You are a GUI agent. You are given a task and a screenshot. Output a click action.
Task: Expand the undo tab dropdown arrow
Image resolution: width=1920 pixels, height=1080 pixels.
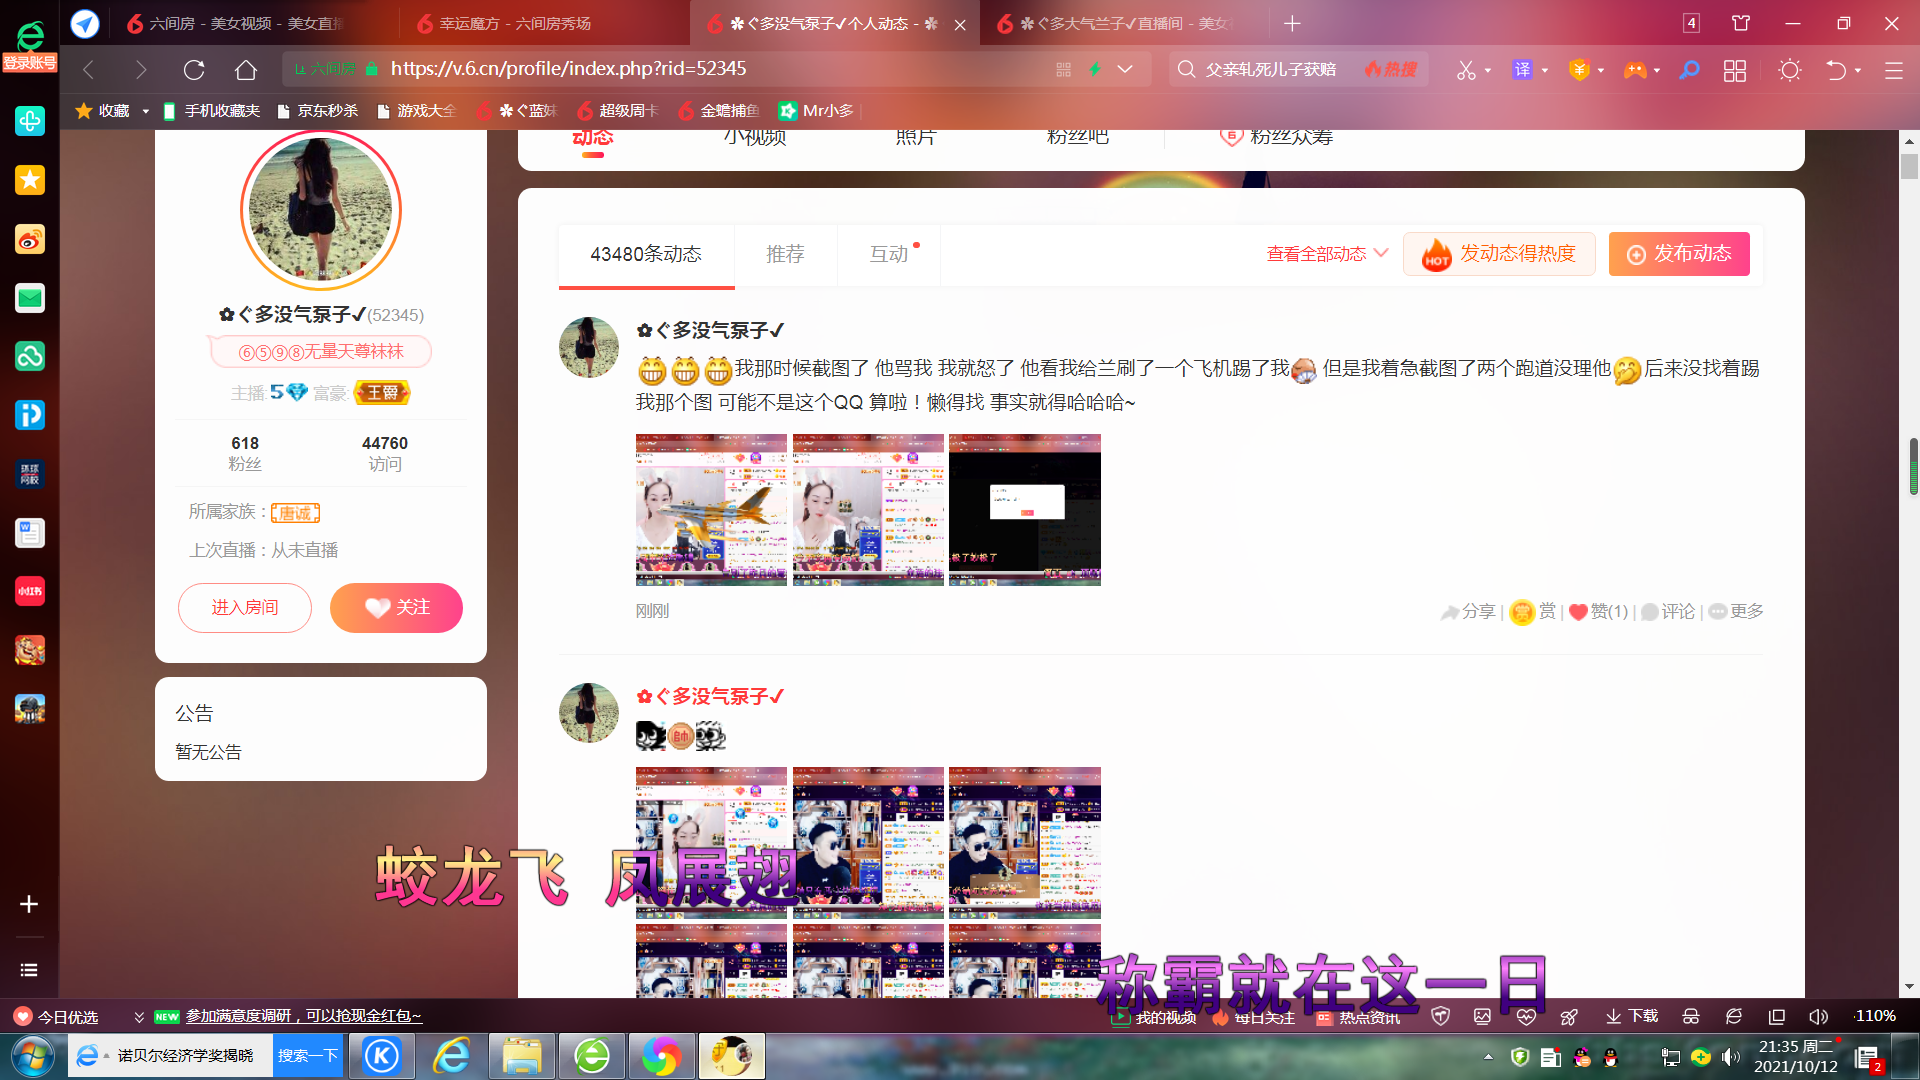(1858, 70)
